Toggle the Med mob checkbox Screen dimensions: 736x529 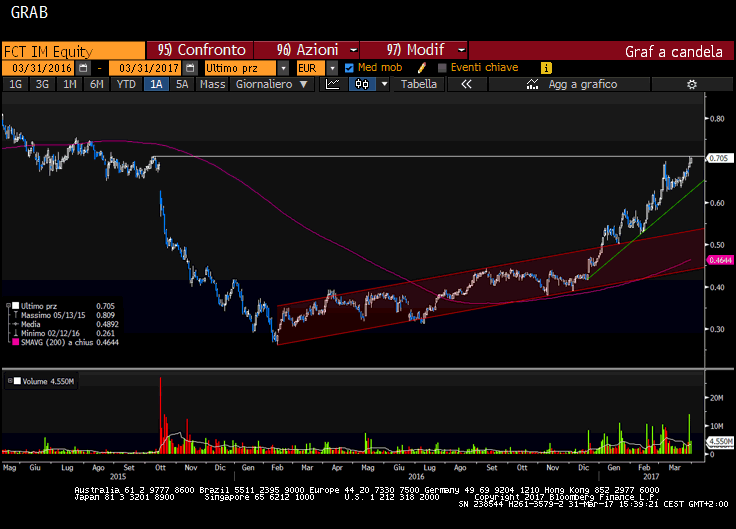[349, 68]
